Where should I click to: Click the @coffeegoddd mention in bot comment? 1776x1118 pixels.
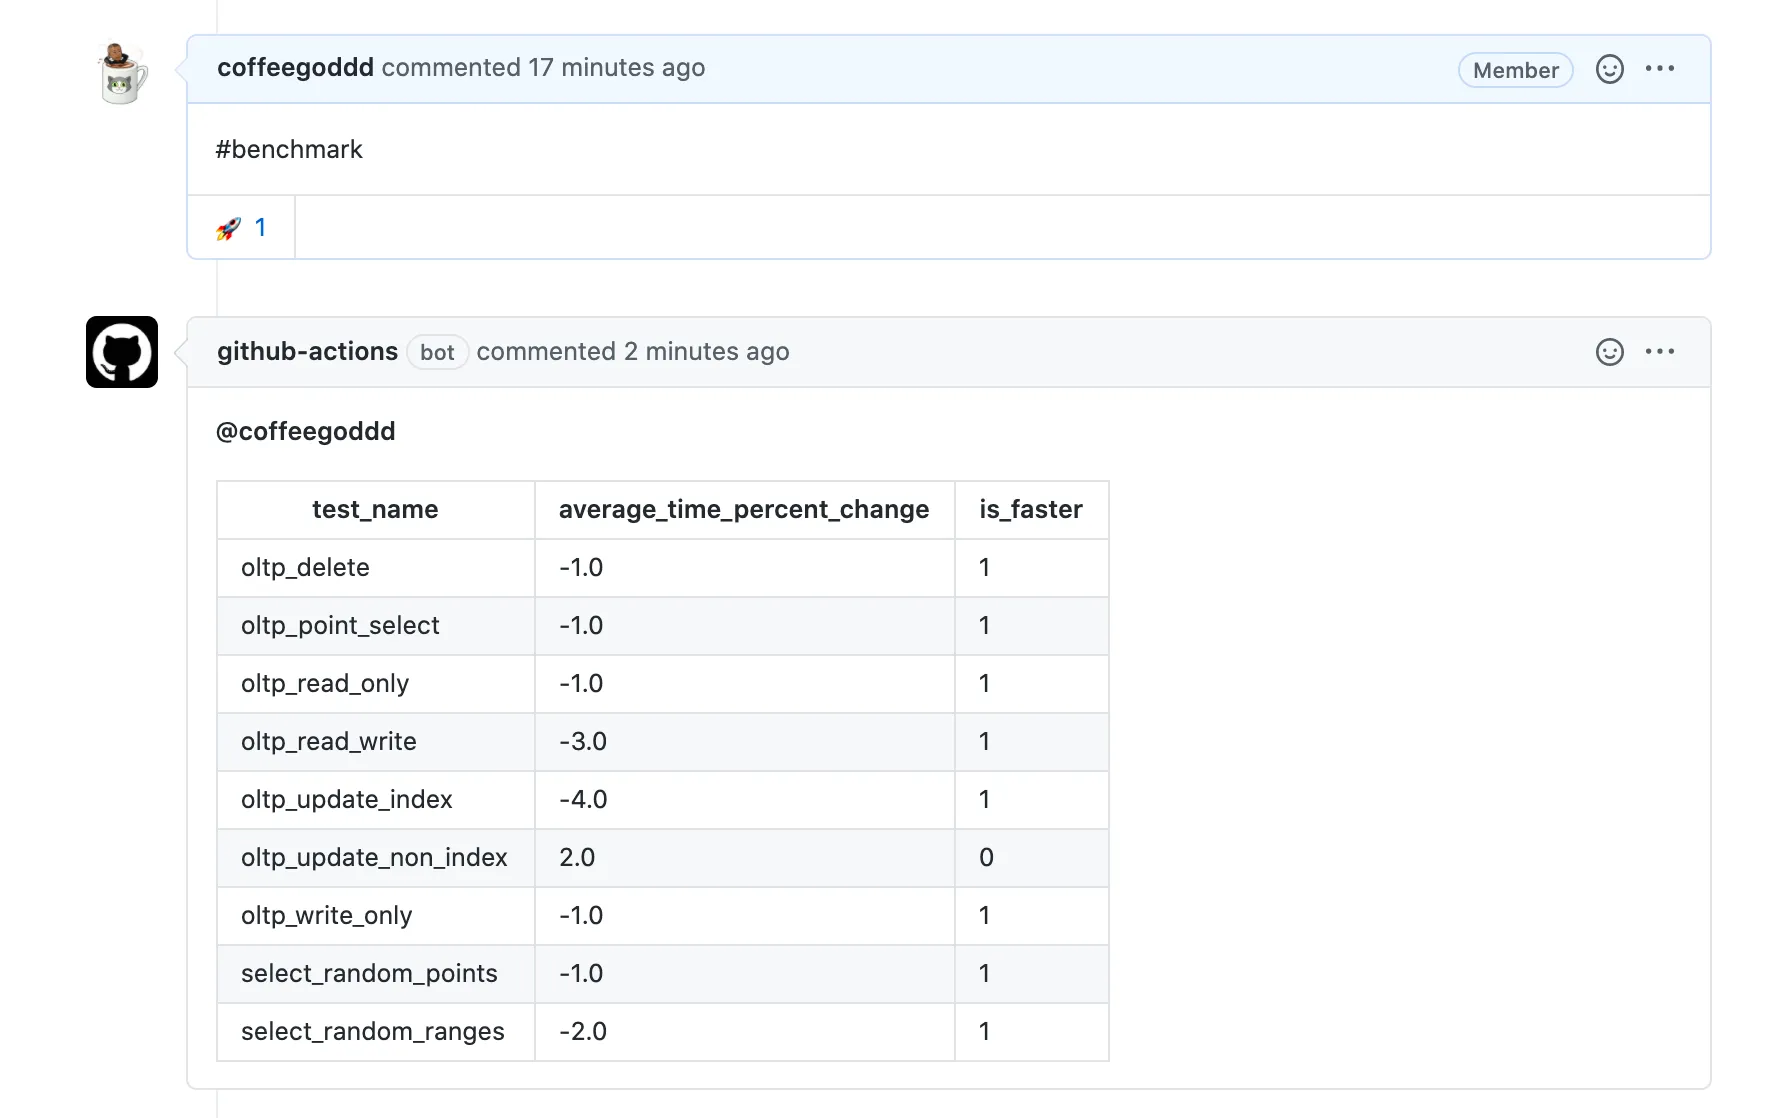[306, 431]
